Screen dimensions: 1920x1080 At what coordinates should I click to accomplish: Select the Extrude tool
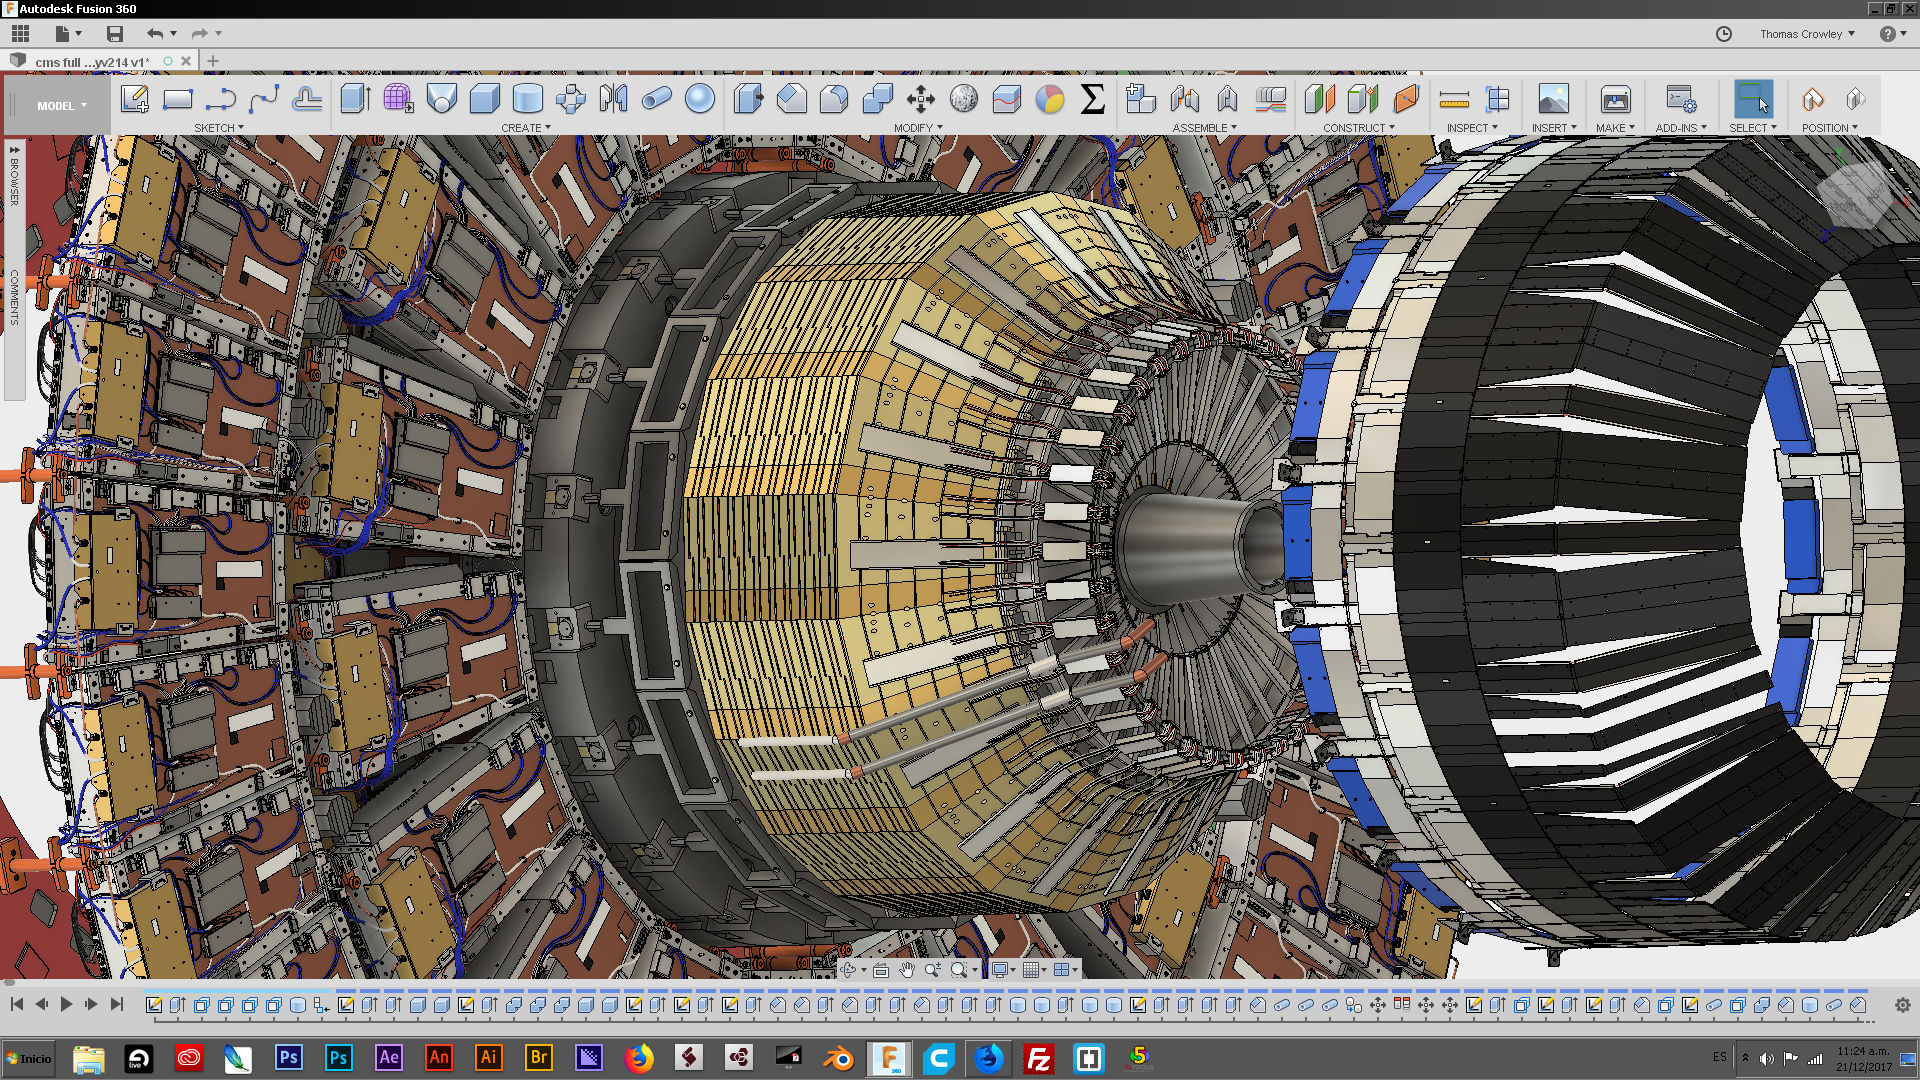point(355,99)
